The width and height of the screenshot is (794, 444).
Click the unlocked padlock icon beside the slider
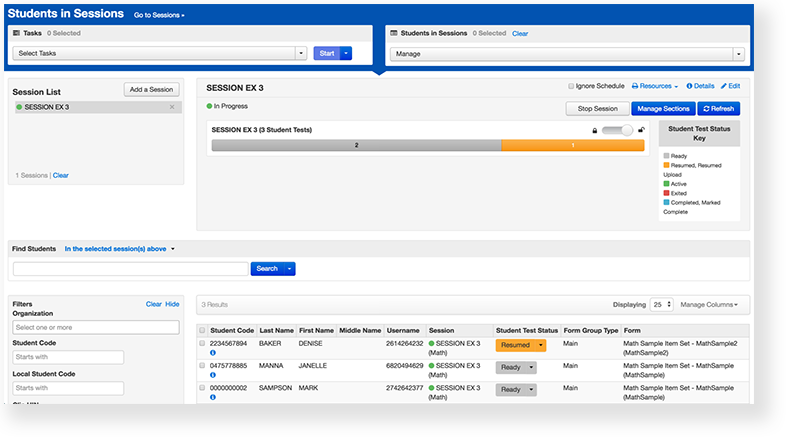tap(641, 130)
